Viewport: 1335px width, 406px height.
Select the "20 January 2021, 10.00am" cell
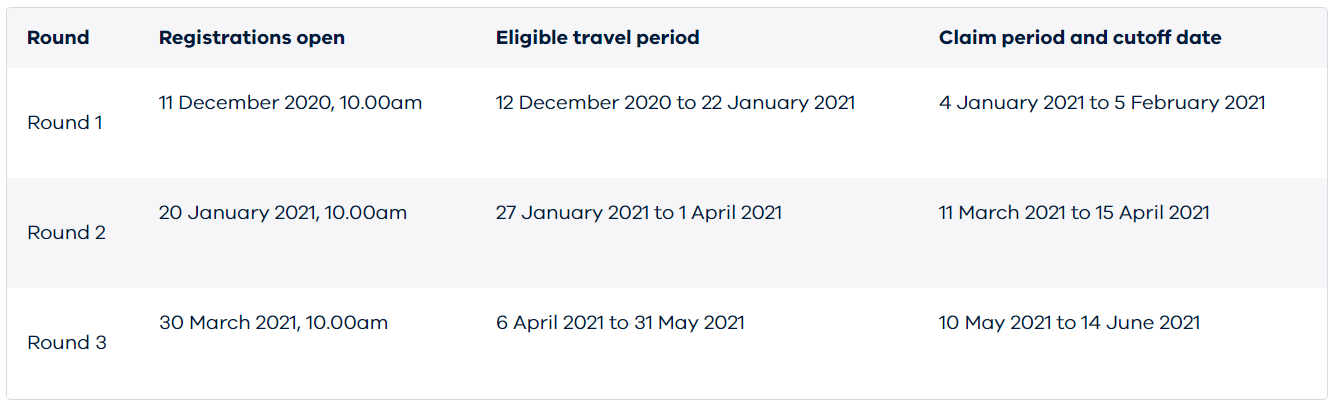pos(283,213)
